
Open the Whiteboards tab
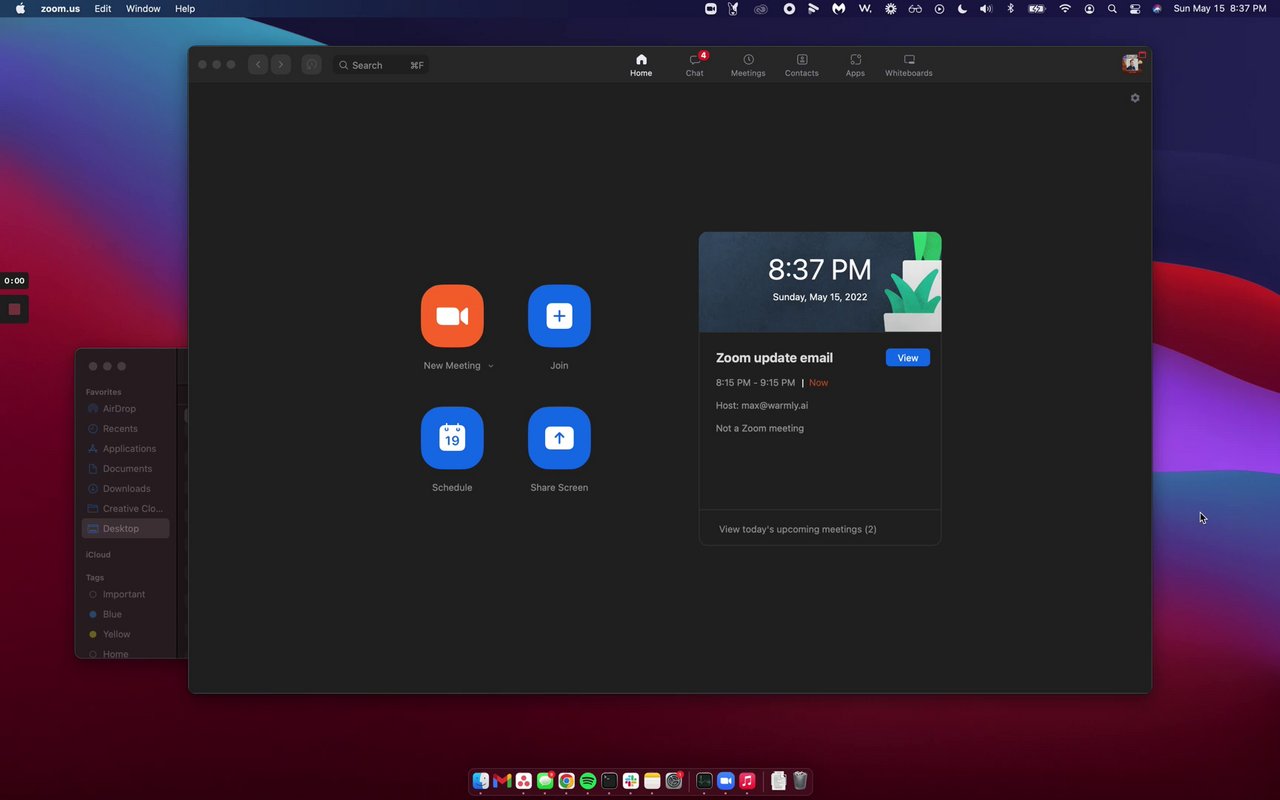pos(909,65)
